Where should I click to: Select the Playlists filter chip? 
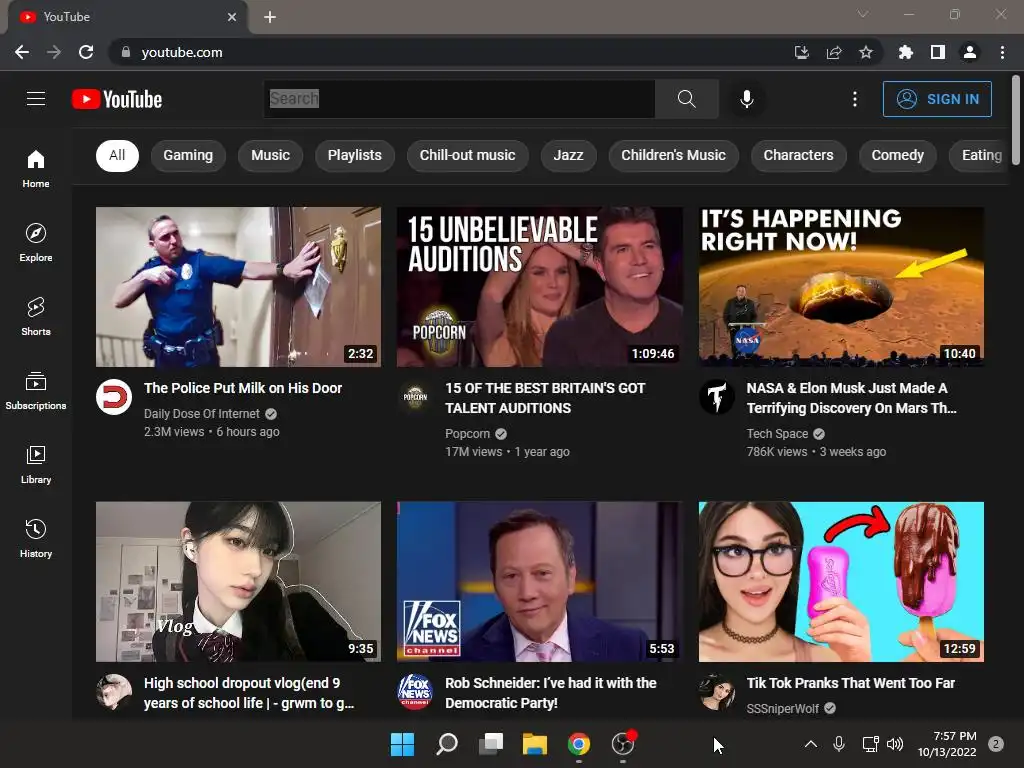pos(355,155)
